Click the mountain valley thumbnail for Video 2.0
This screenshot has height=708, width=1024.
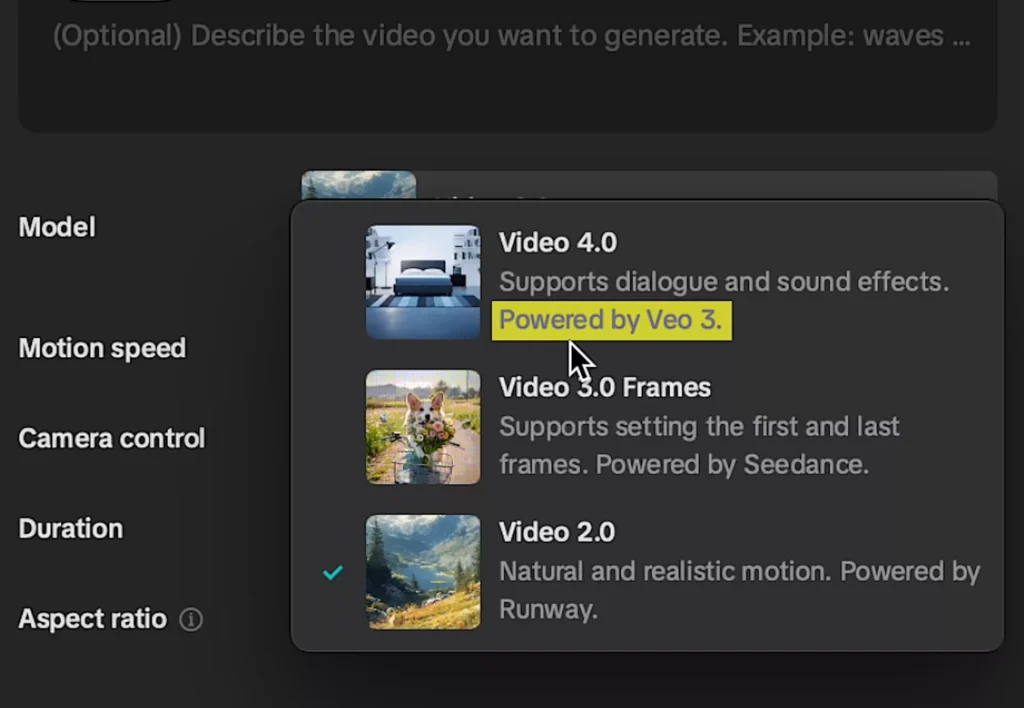423,572
